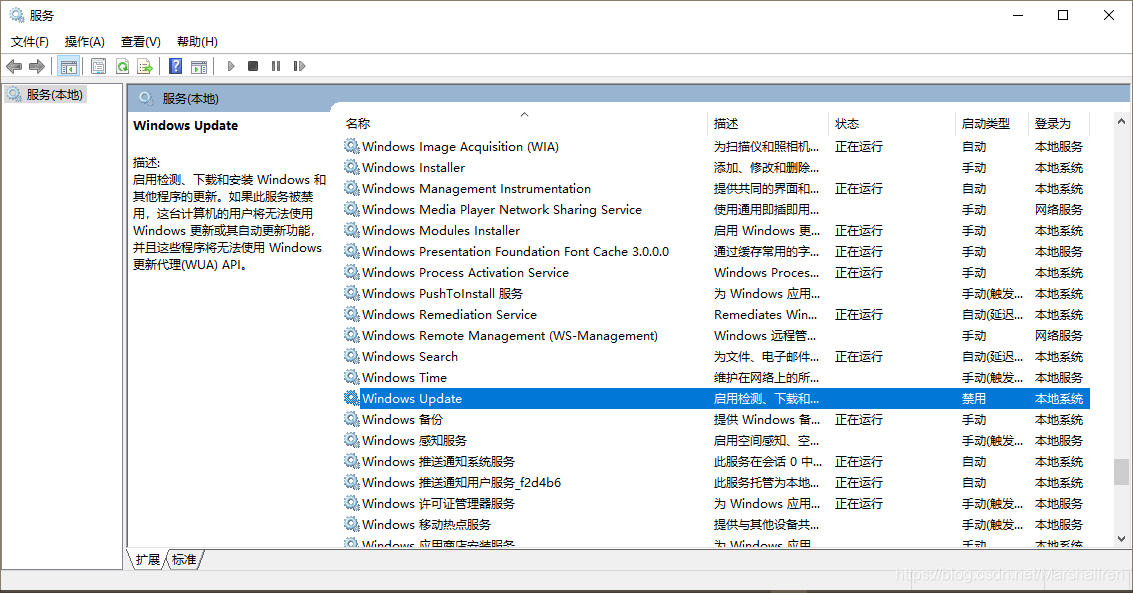
Task: Click gear icon of Windows Modules Installer
Action: 351,230
